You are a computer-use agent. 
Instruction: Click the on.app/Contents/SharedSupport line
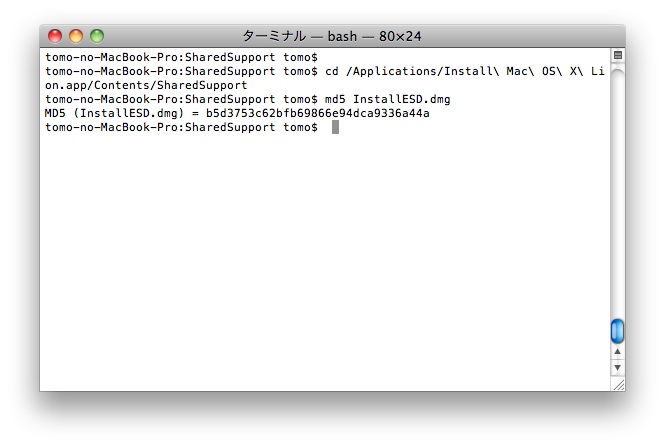tap(146, 85)
